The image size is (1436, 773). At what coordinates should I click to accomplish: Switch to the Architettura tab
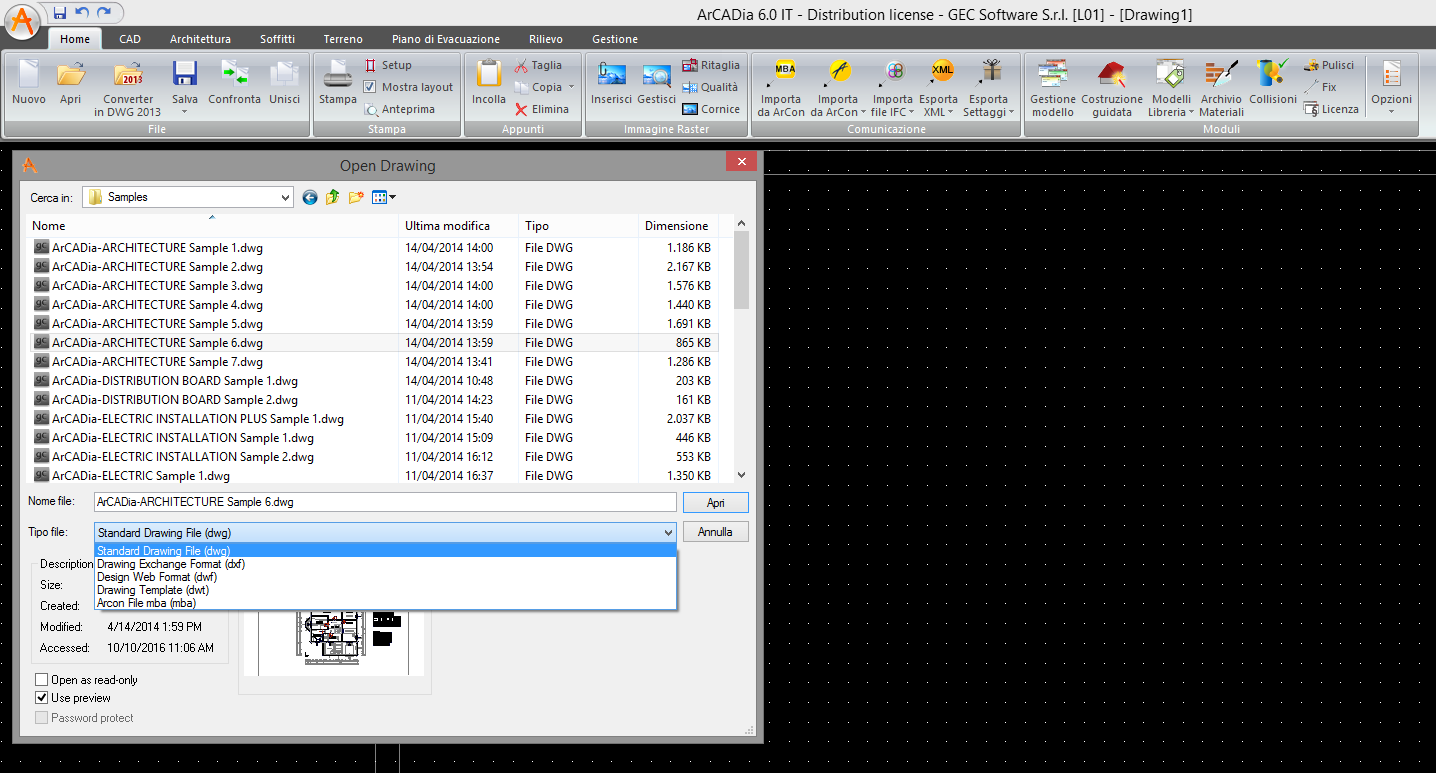(200, 39)
